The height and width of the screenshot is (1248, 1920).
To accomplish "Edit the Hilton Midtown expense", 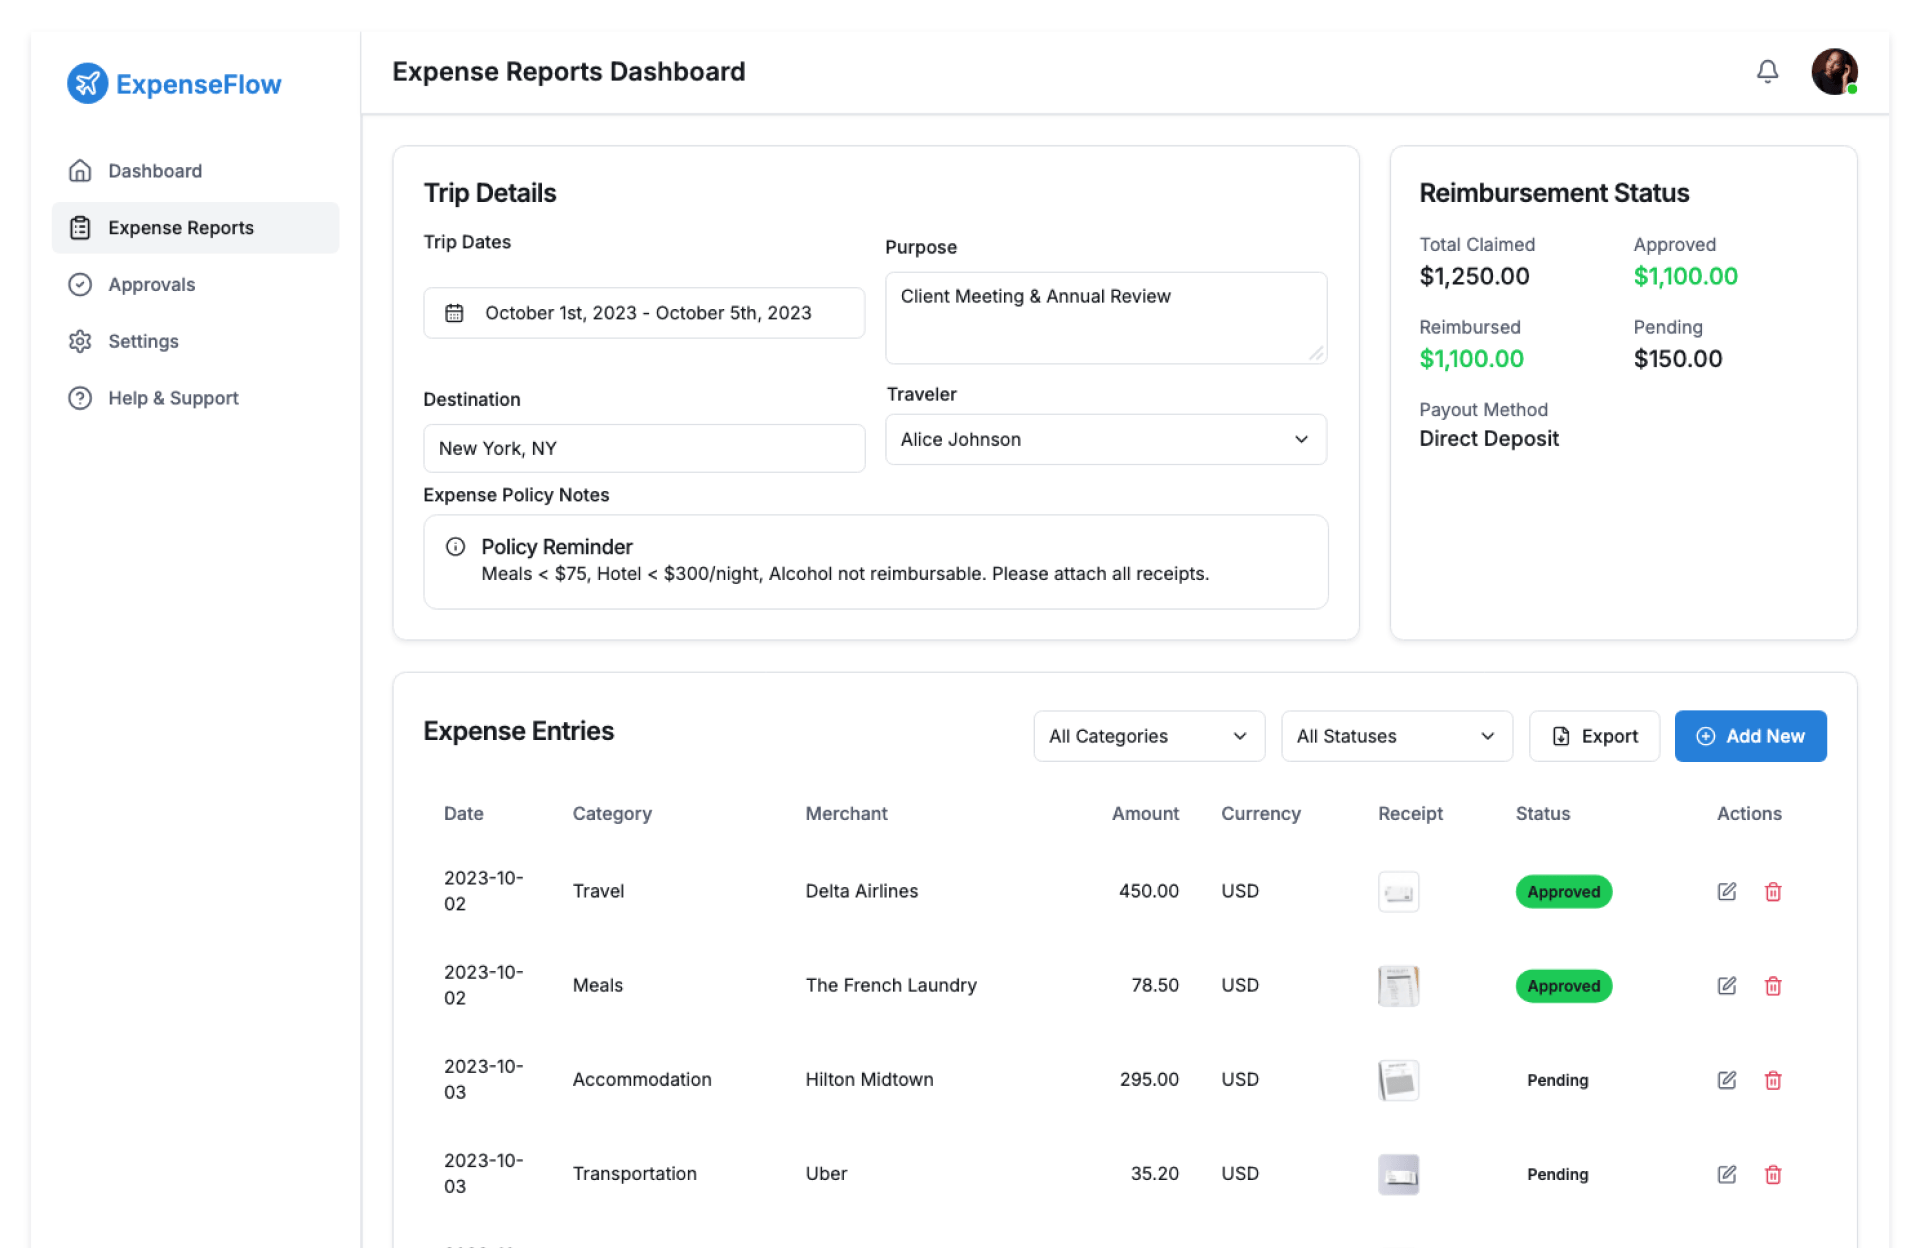I will [x=1726, y=1080].
